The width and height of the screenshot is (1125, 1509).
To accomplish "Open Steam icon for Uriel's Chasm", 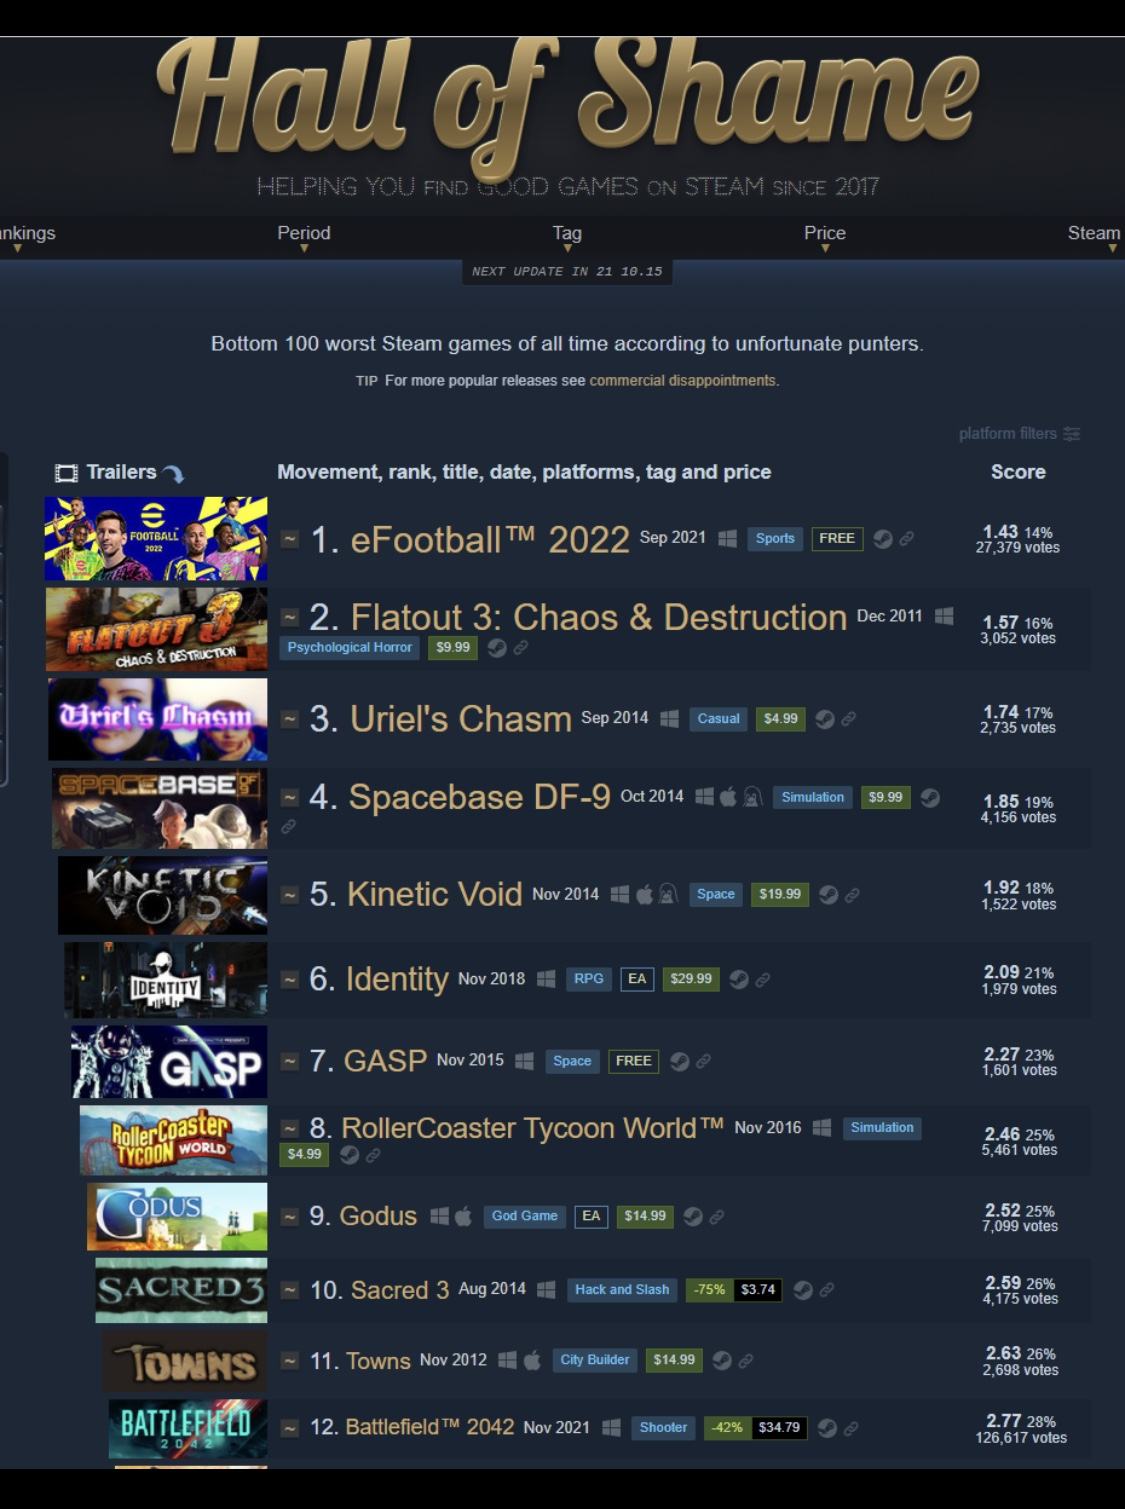I will [824, 719].
